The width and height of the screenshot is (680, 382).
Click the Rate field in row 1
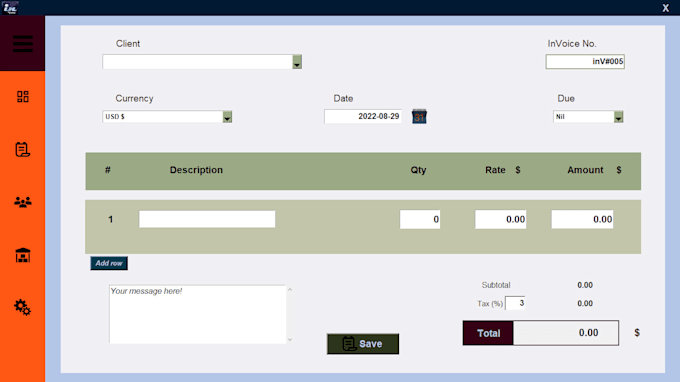(x=500, y=219)
